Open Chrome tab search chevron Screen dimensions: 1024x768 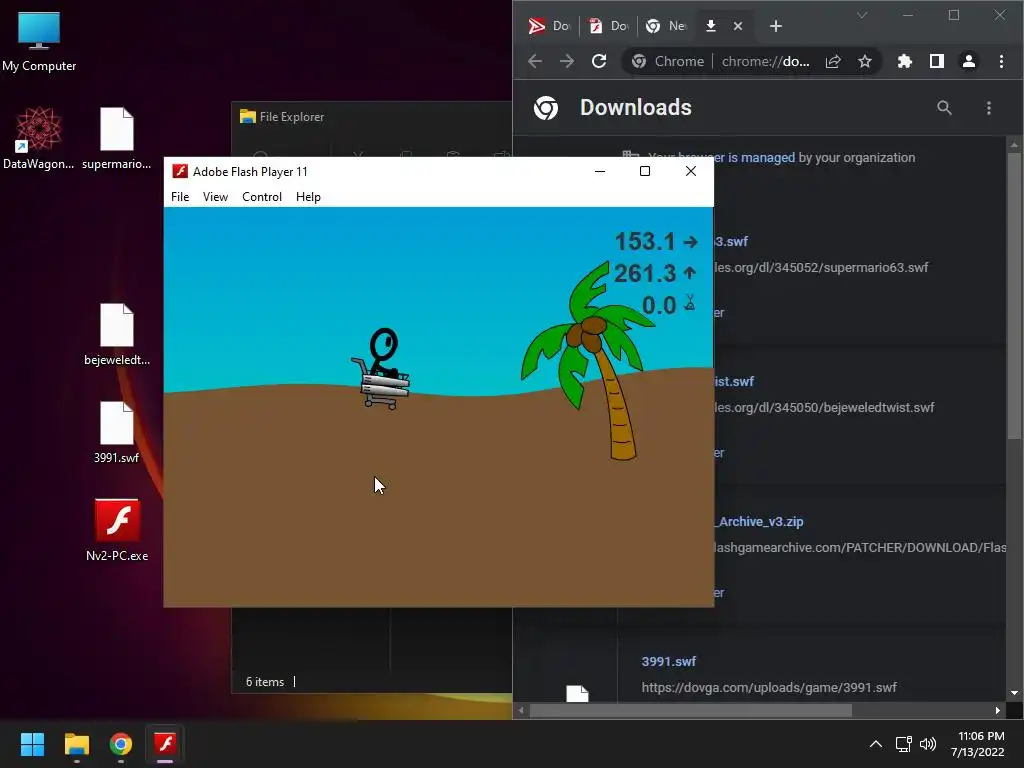coord(862,15)
